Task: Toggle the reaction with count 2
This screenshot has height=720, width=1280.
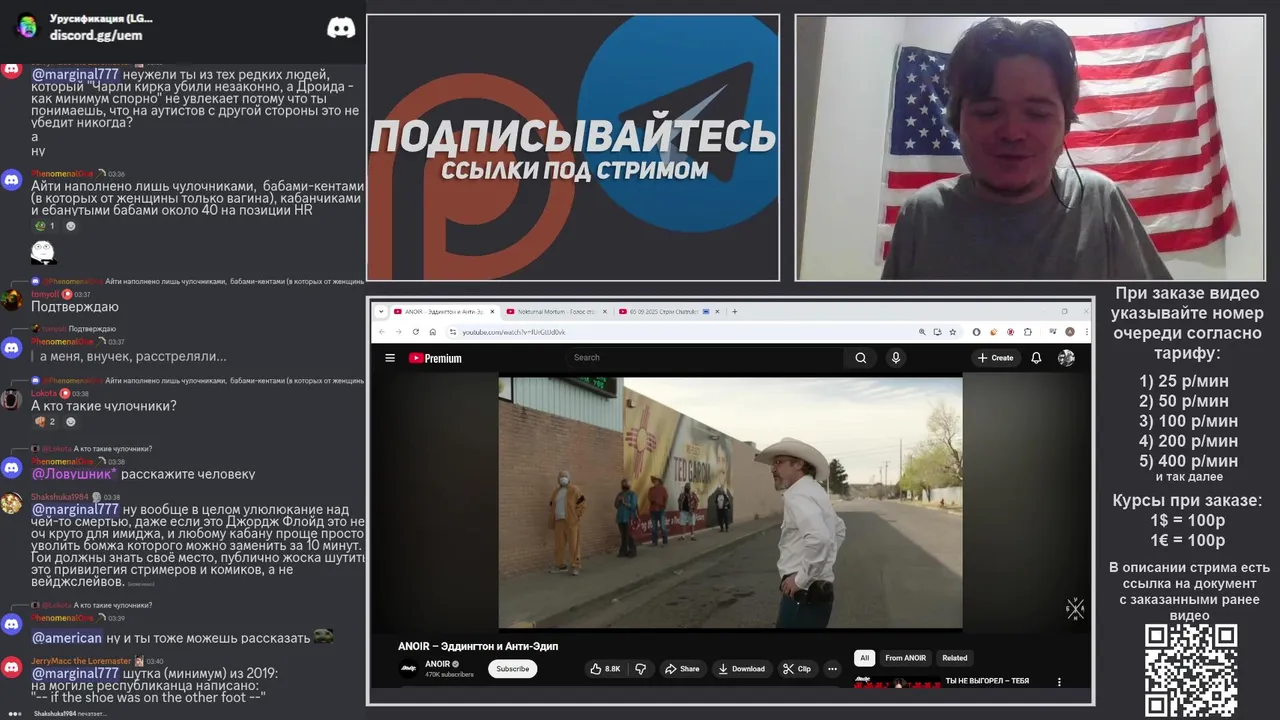Action: point(45,422)
